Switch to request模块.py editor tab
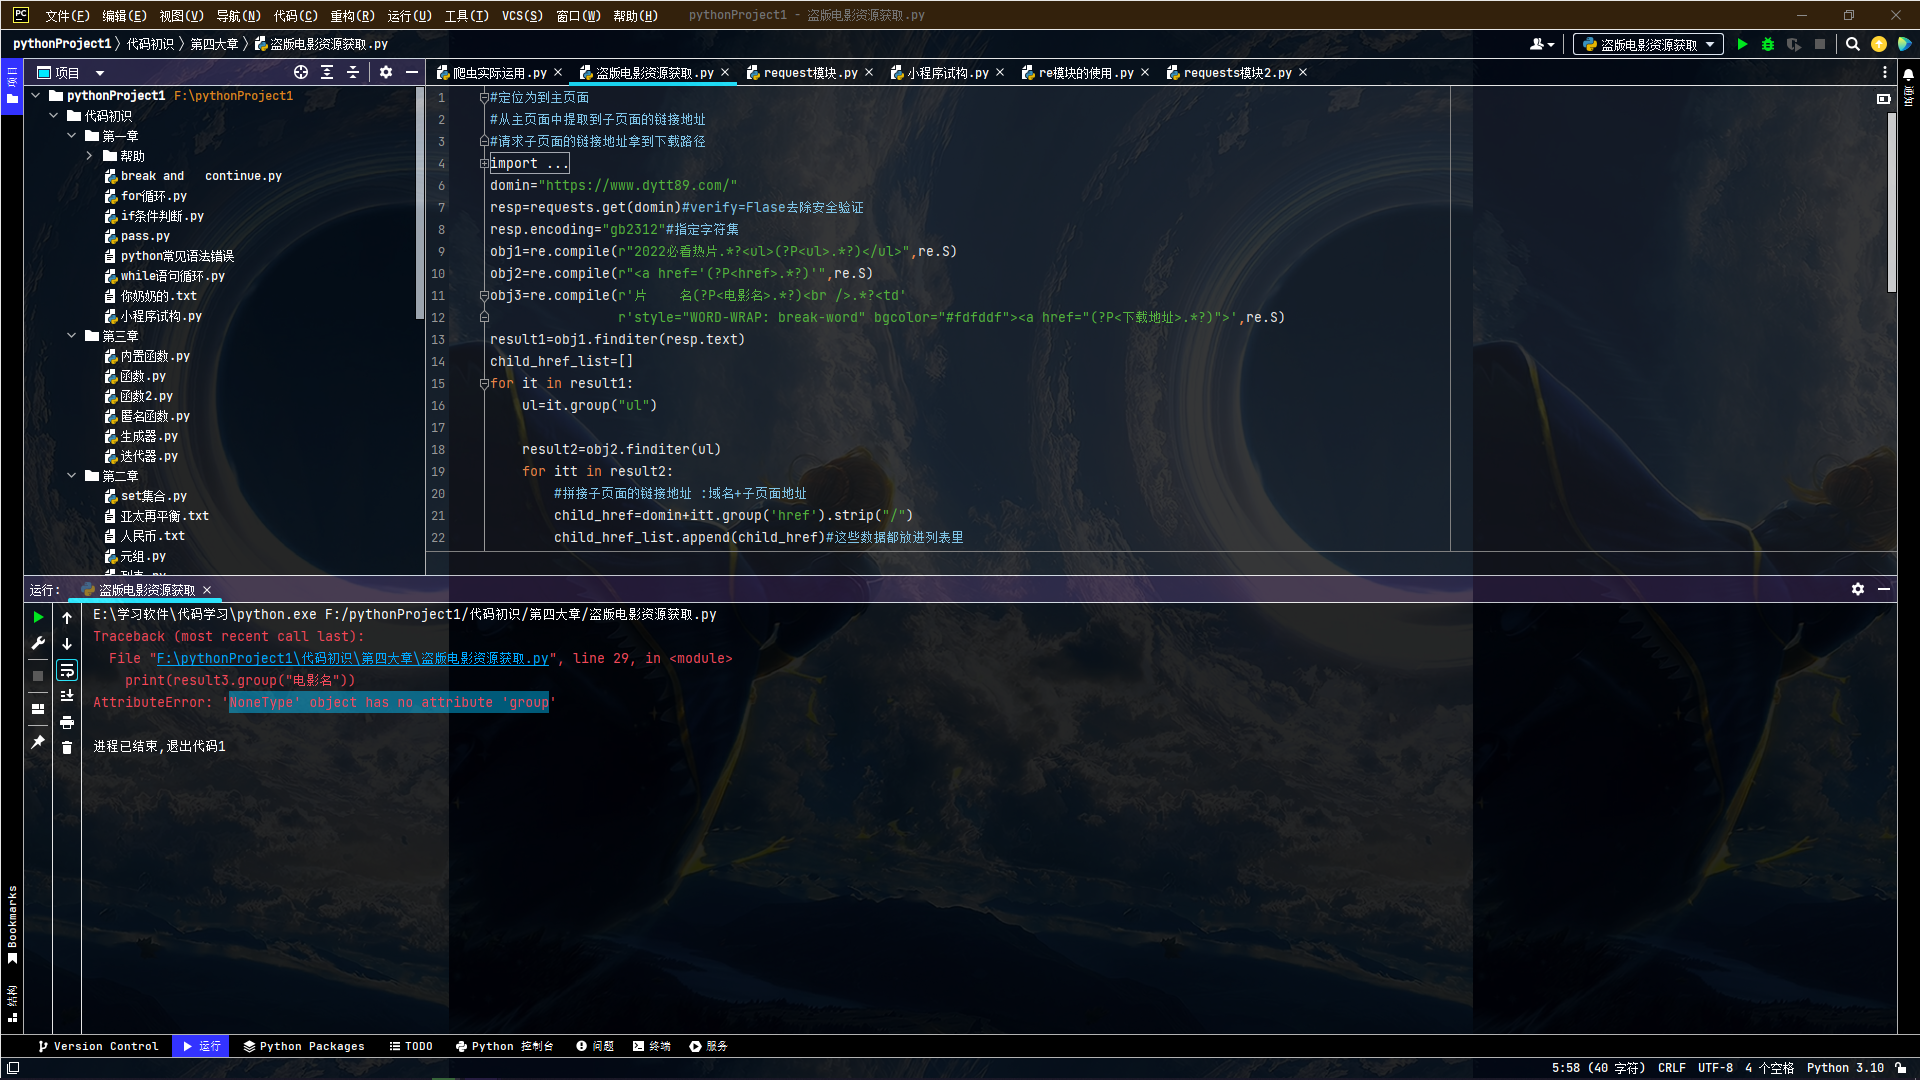 tap(808, 73)
